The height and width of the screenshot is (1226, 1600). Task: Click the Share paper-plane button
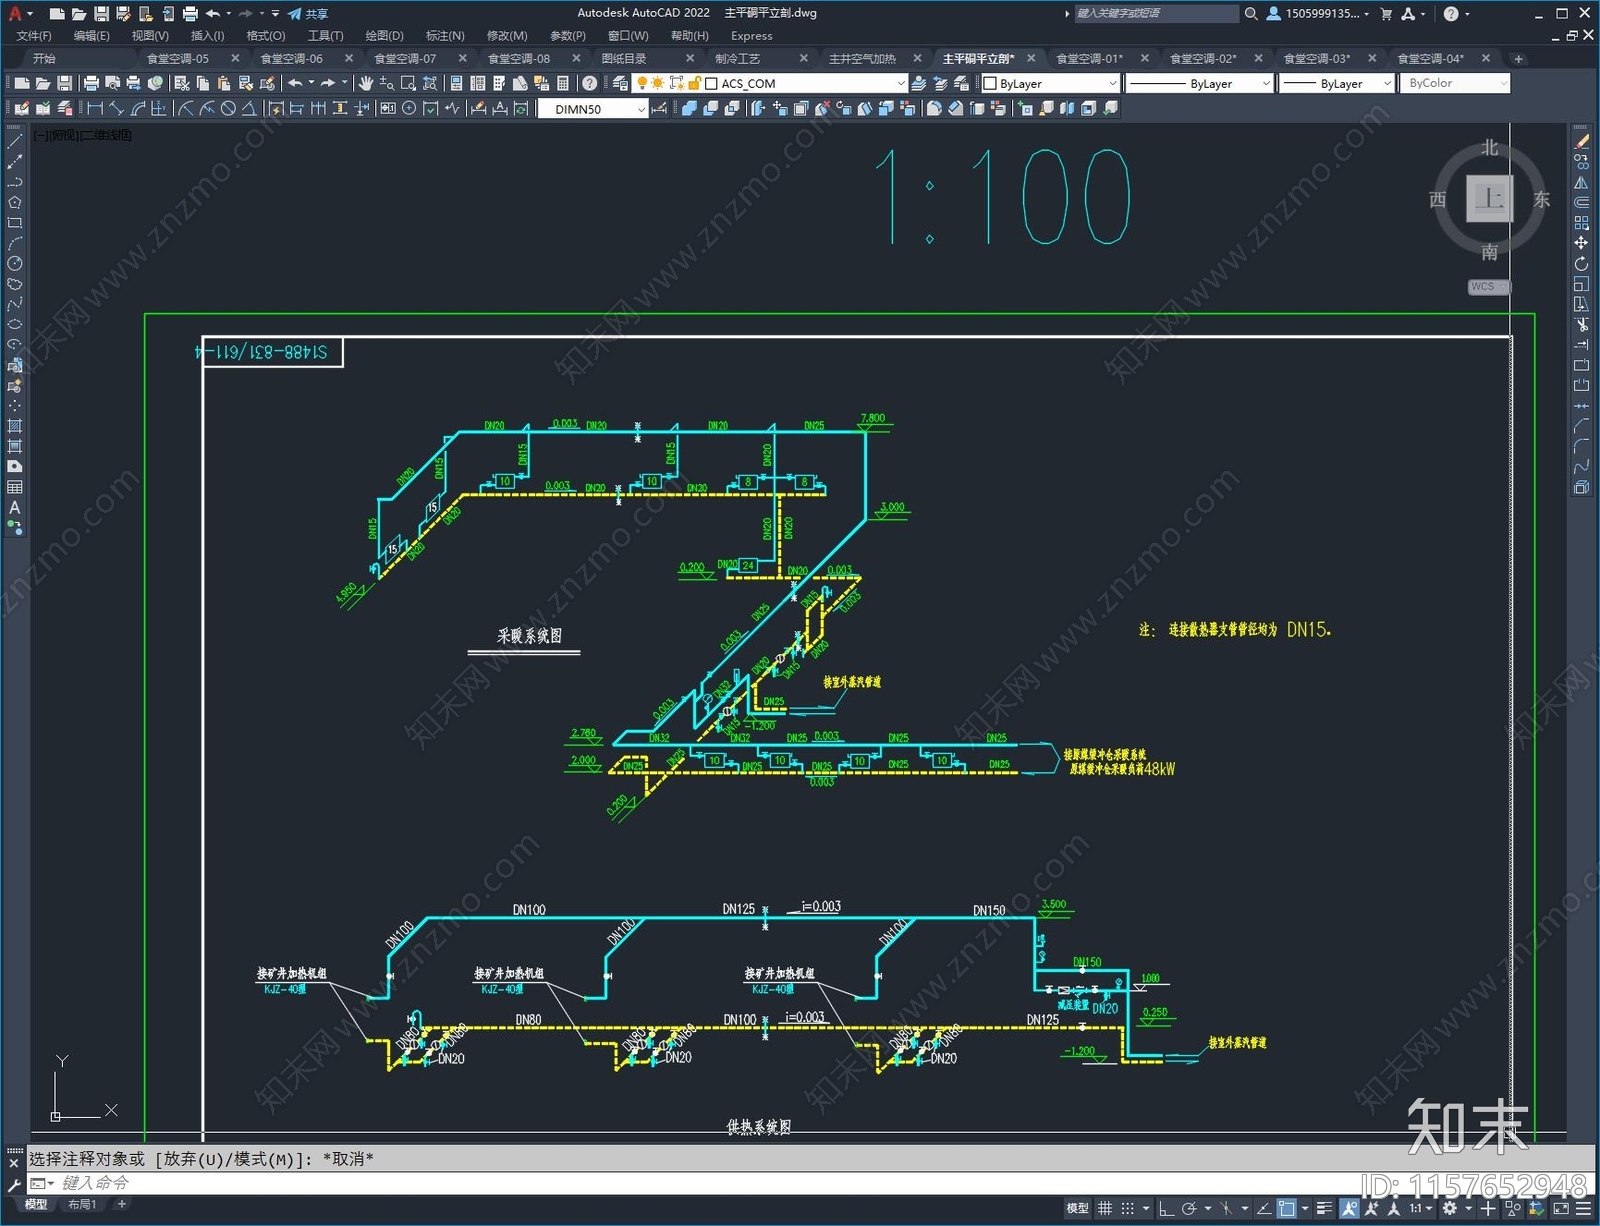point(308,14)
